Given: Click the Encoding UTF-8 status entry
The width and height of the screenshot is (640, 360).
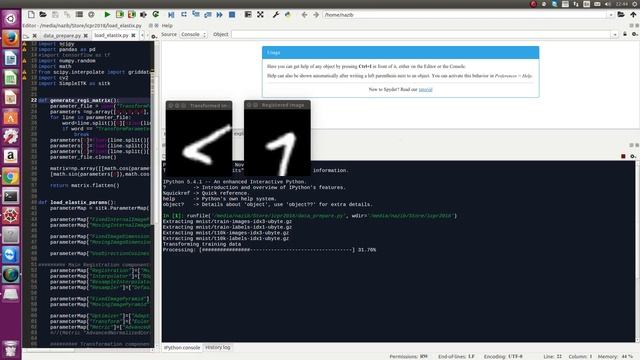Looking at the screenshot, I should [x=503, y=356].
